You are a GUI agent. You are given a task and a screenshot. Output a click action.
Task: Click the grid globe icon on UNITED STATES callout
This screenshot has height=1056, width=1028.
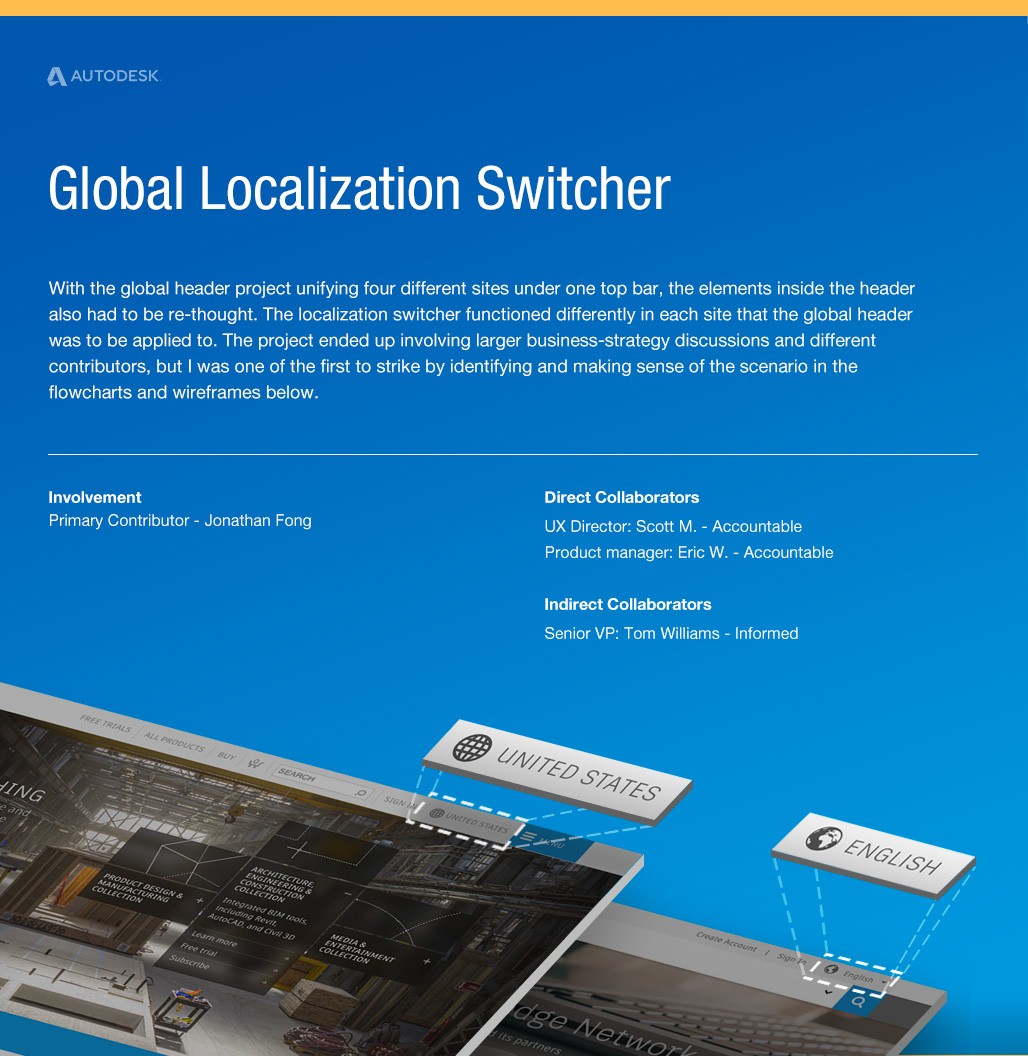(472, 748)
